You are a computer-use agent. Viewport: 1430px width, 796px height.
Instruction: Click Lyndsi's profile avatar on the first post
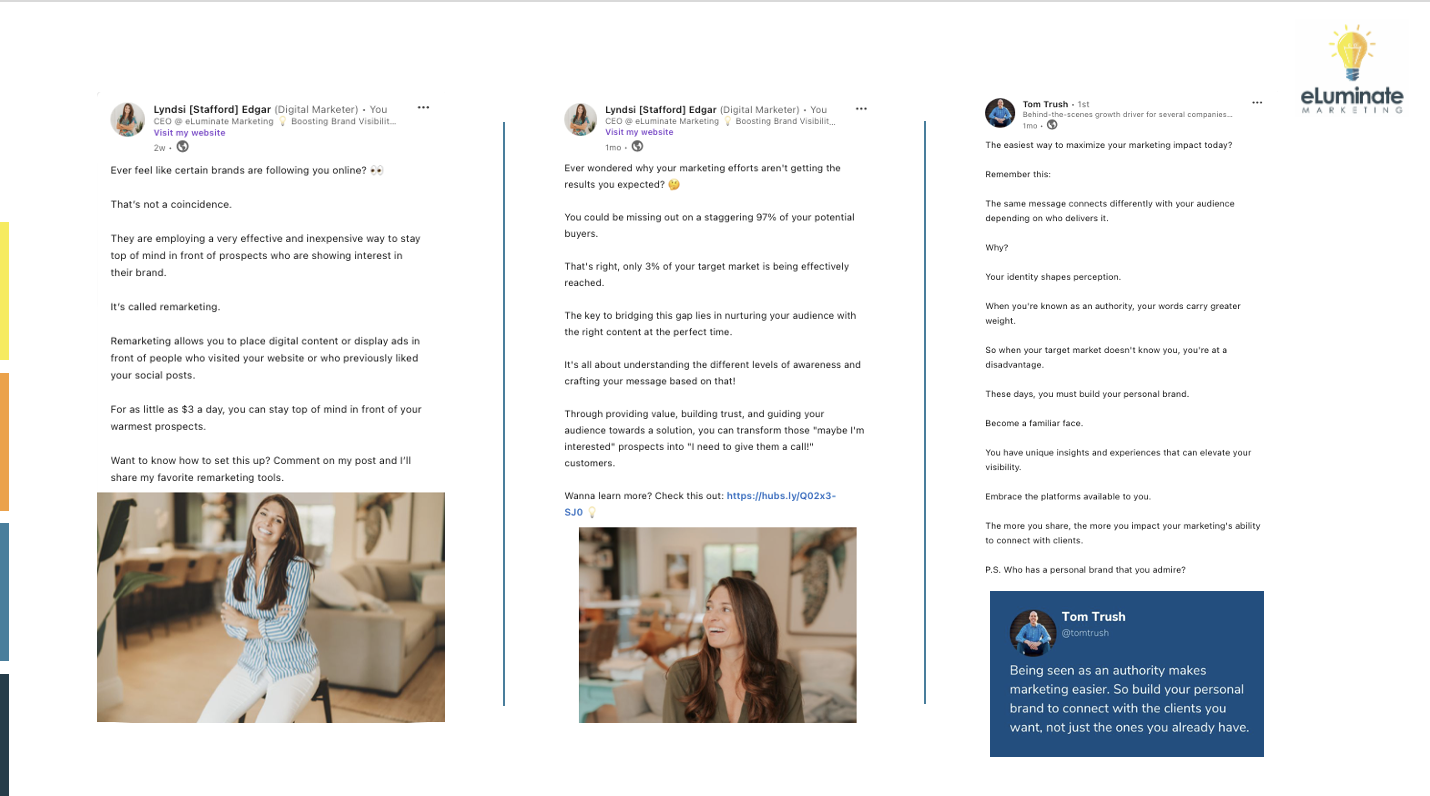128,120
